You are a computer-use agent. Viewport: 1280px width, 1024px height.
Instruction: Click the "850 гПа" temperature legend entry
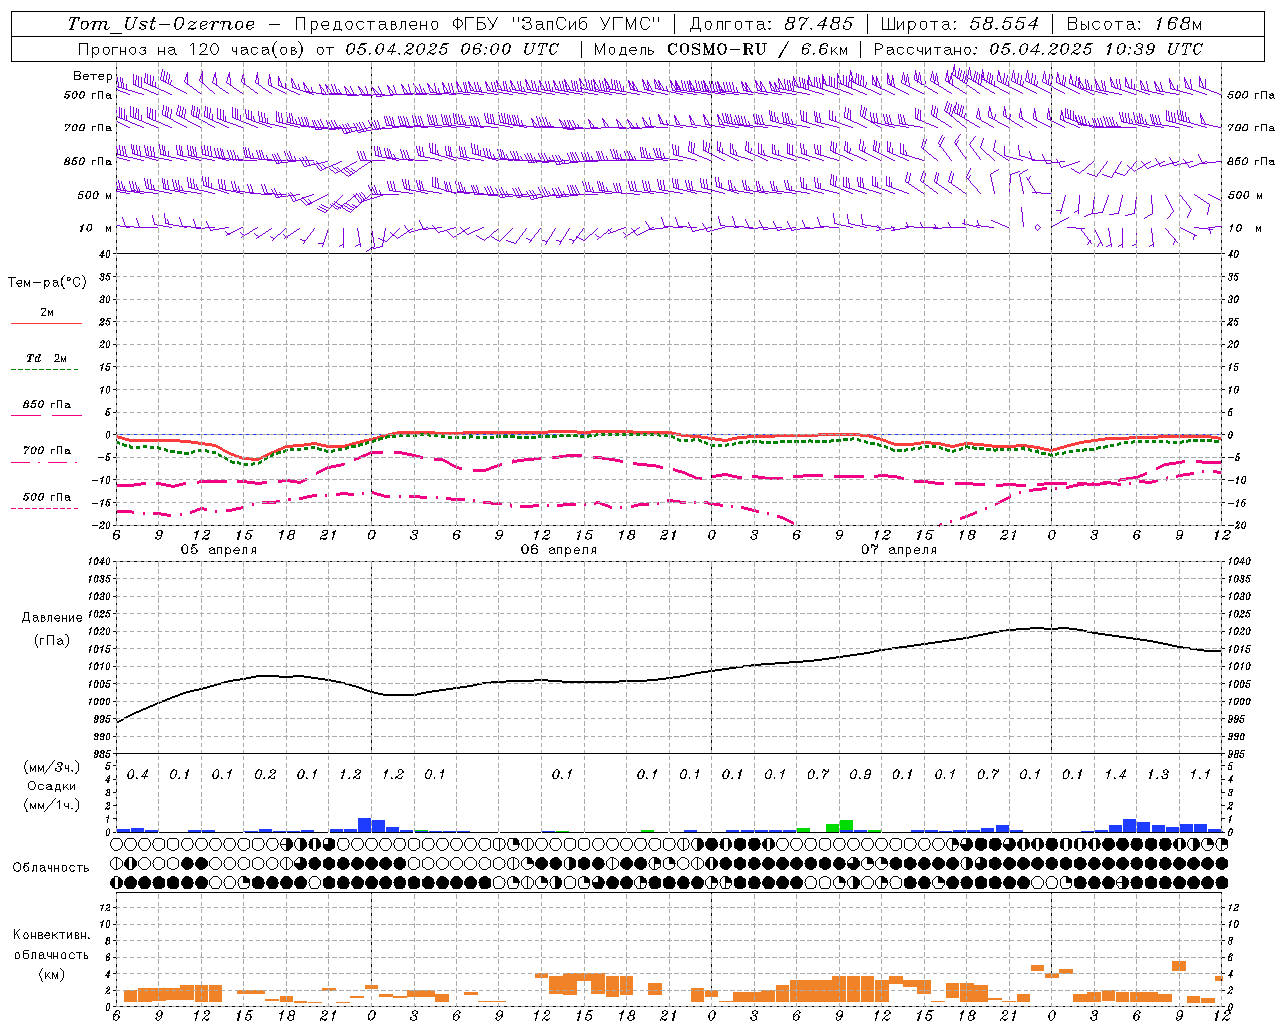46,405
